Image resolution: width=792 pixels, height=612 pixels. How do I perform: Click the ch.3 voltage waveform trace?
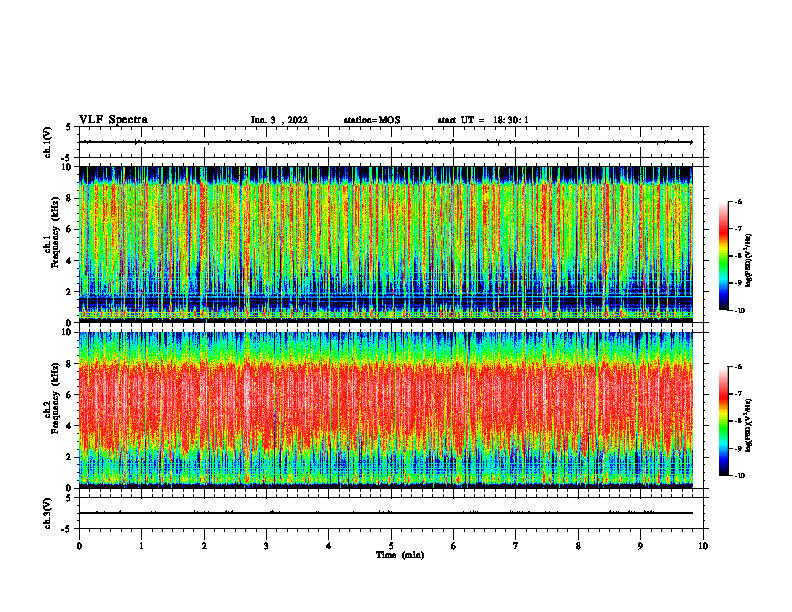pyautogui.click(x=386, y=513)
